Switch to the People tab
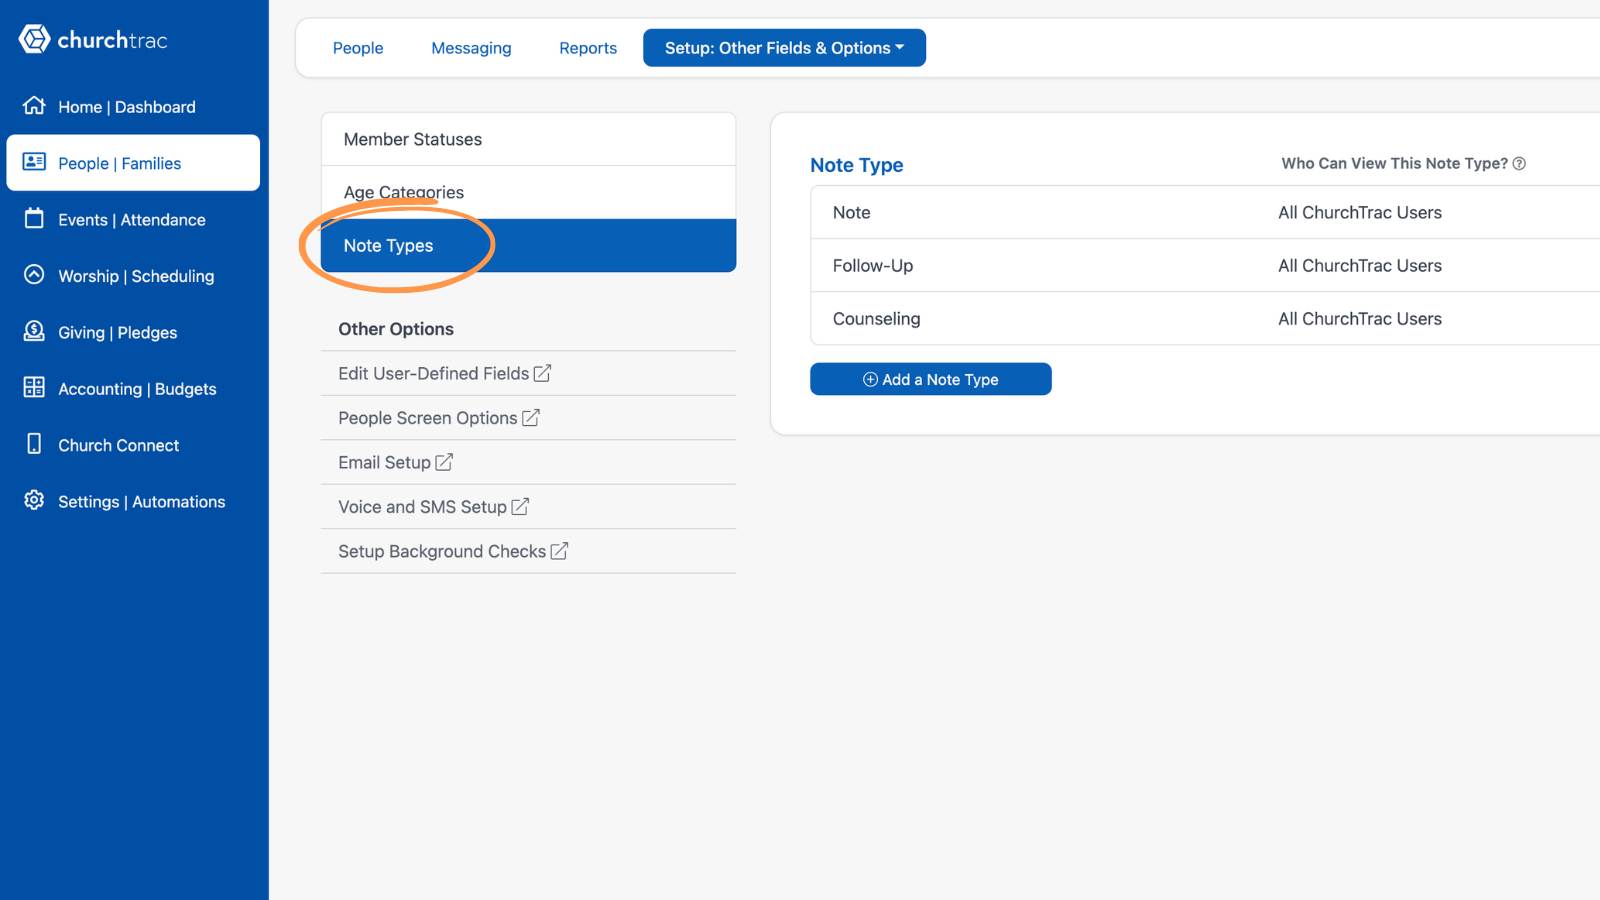This screenshot has height=900, width=1600. point(358,48)
